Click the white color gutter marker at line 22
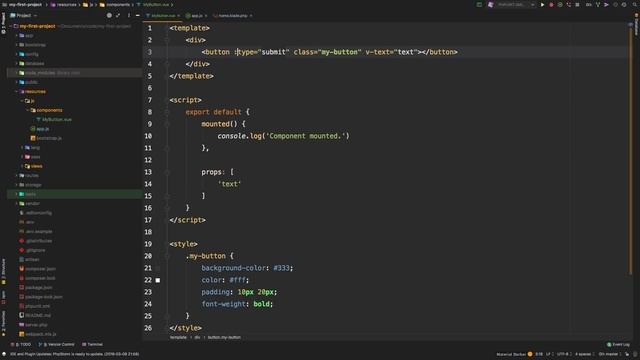This screenshot has height=360, width=640. coord(158,280)
